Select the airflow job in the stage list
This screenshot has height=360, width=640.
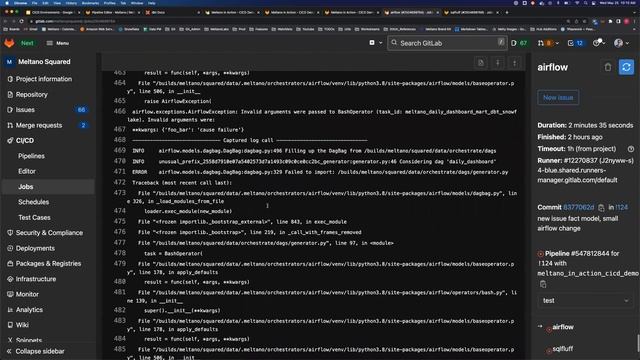click(563, 327)
